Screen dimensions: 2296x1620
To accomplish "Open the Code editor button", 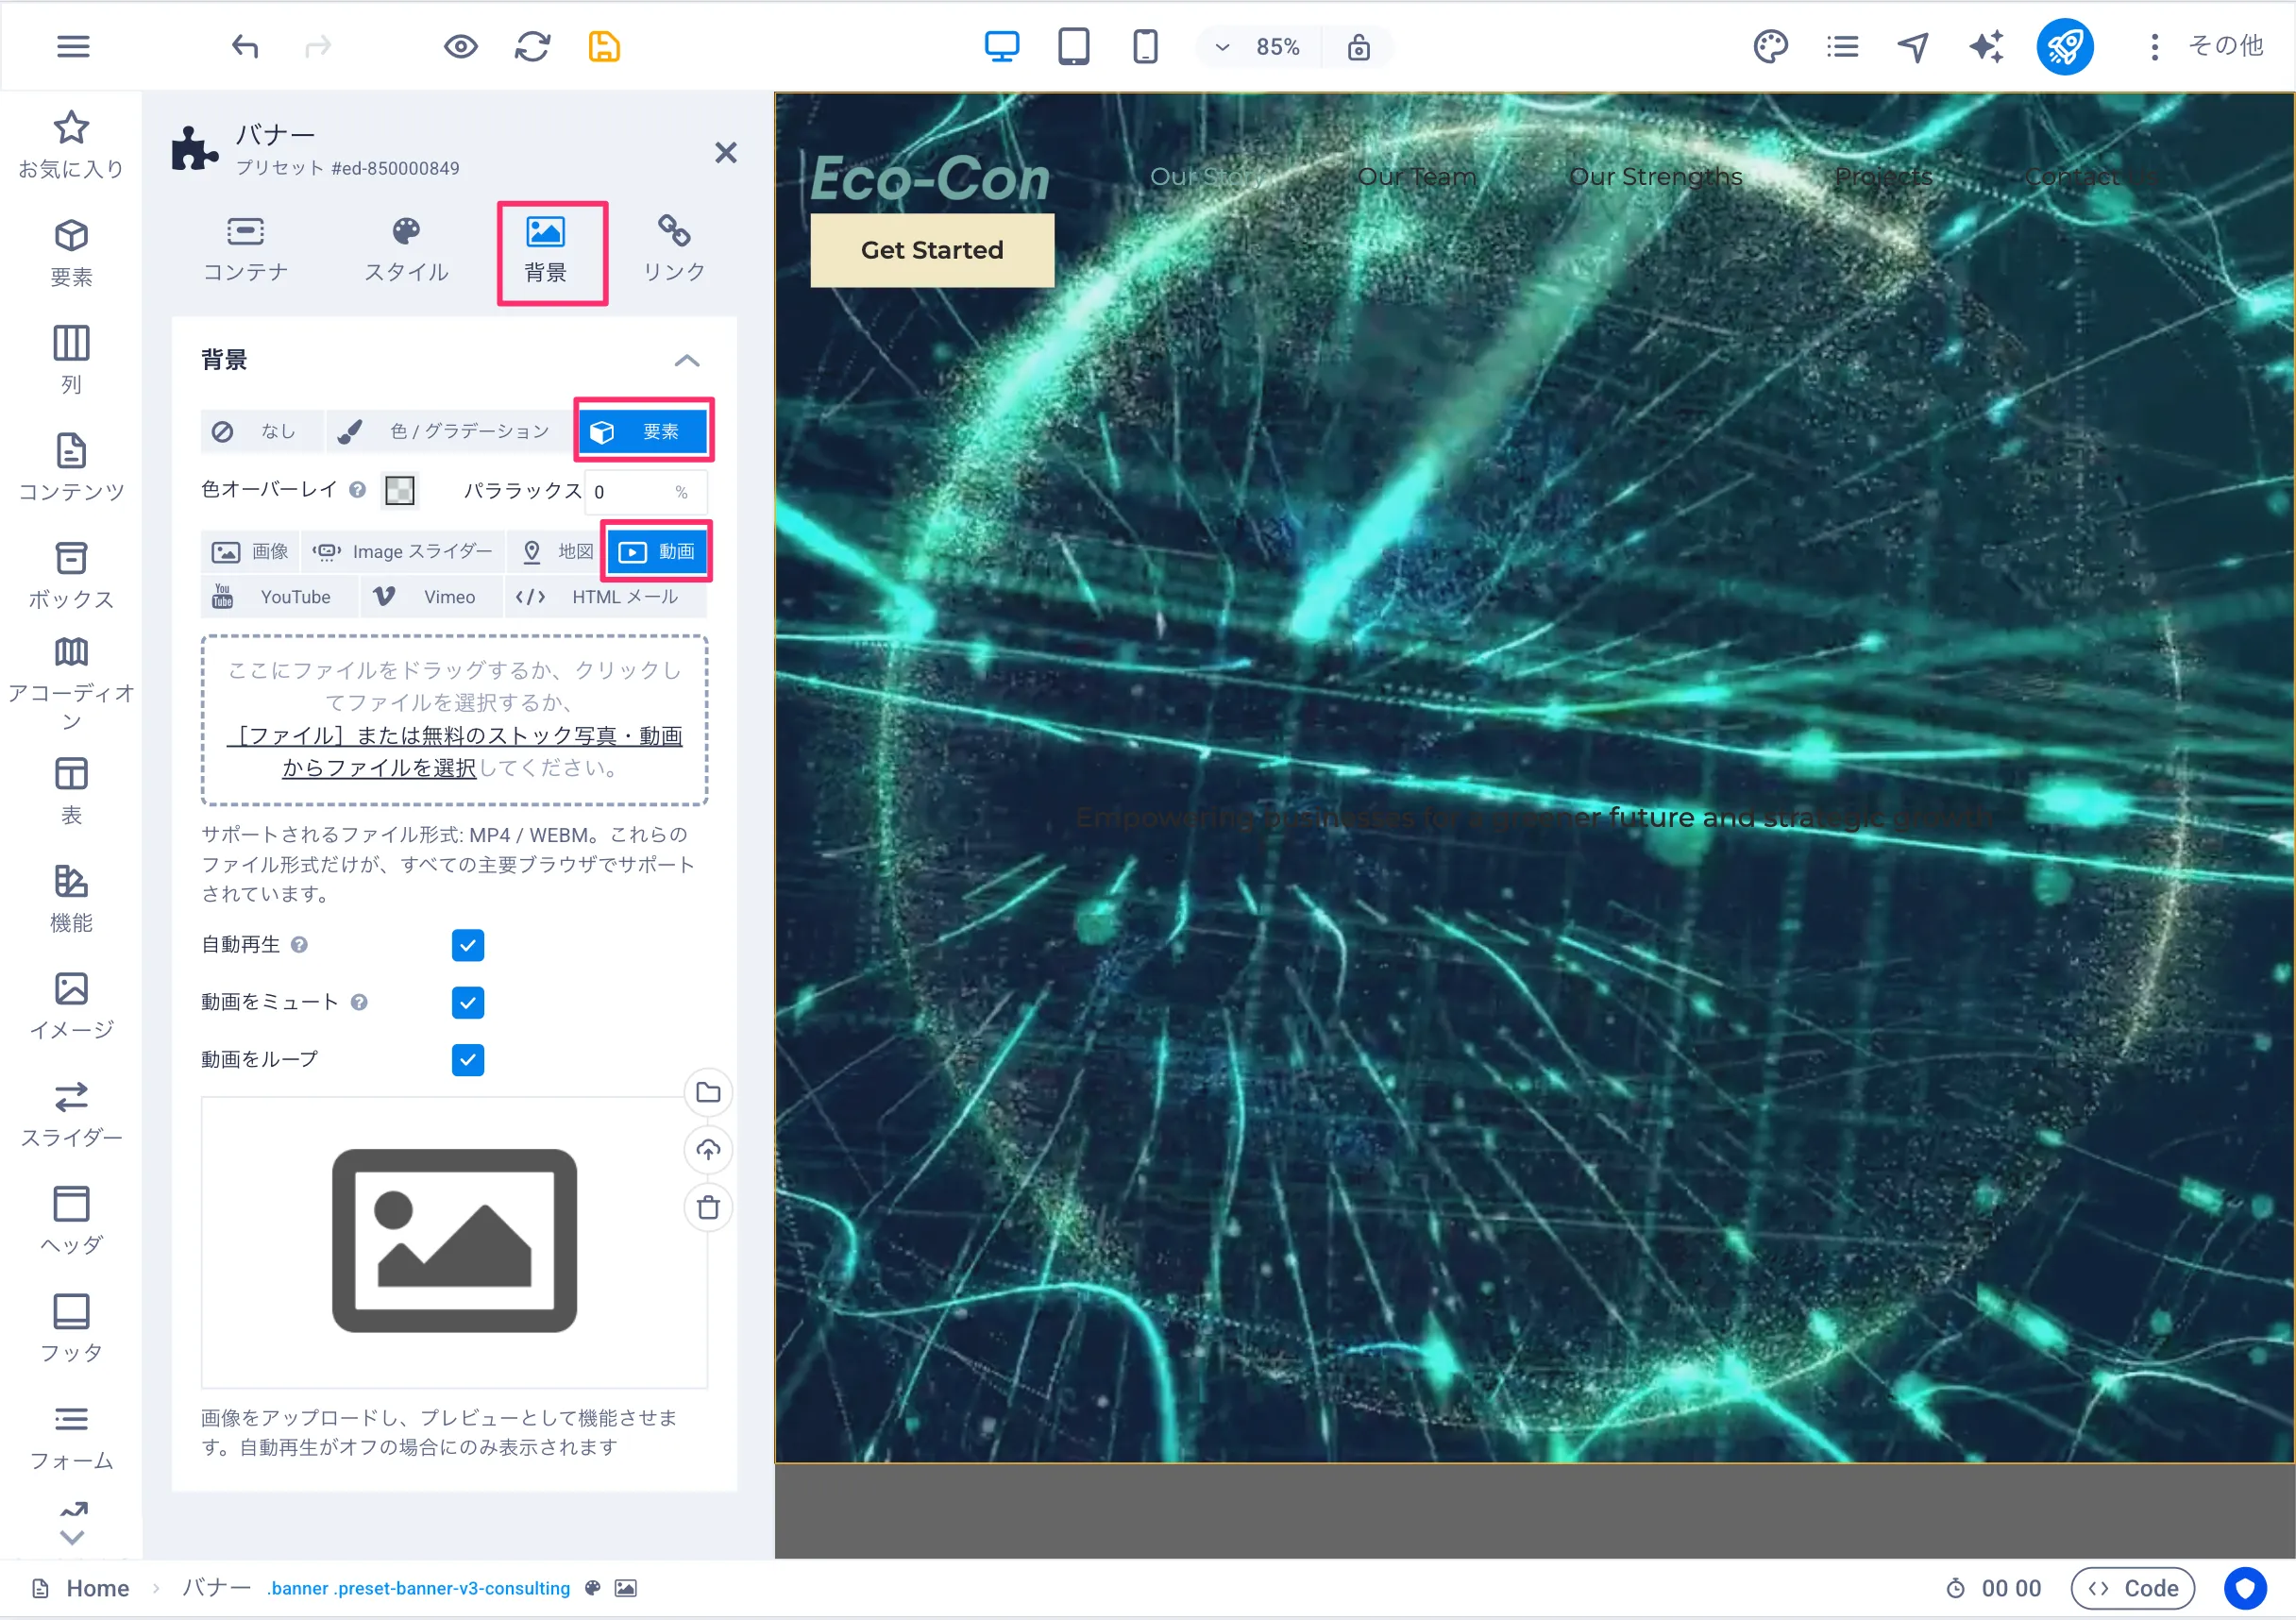I will click(x=2133, y=1588).
